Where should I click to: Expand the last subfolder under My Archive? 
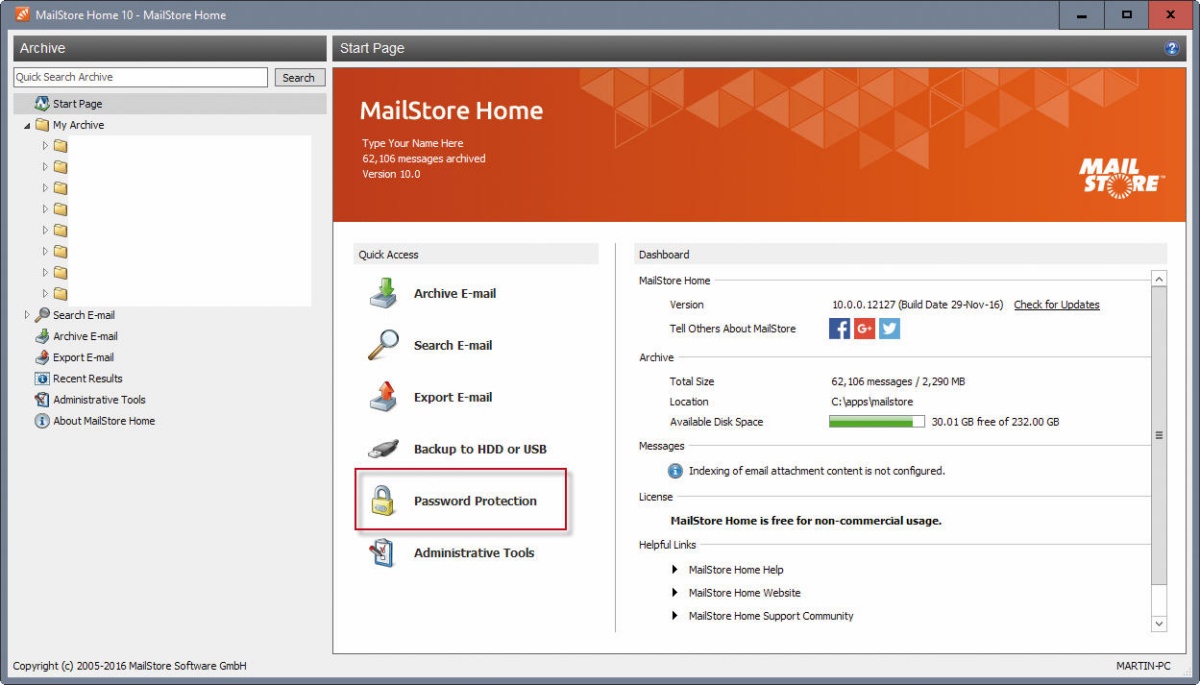point(45,294)
